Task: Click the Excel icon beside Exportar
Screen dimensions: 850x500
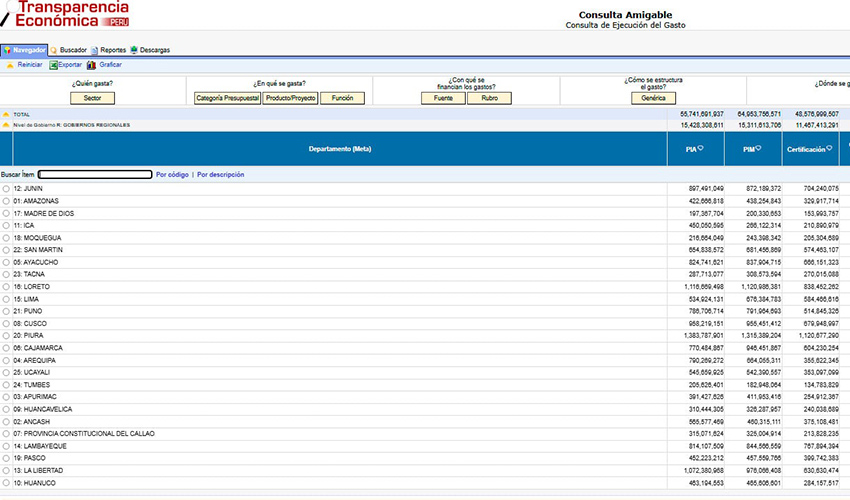Action: pyautogui.click(x=53, y=65)
